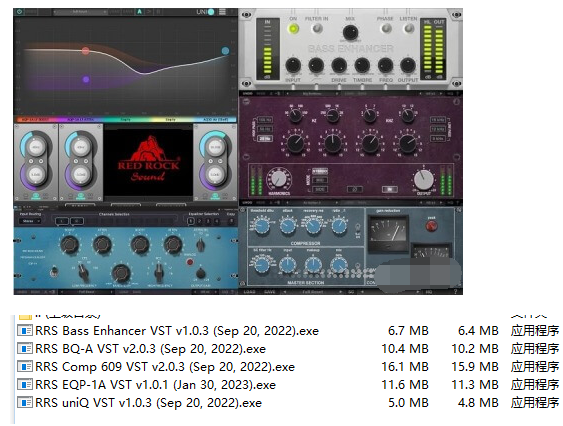The width and height of the screenshot is (563, 426).
Task: Select the R channel button on EQP-1A
Action: 76,221
